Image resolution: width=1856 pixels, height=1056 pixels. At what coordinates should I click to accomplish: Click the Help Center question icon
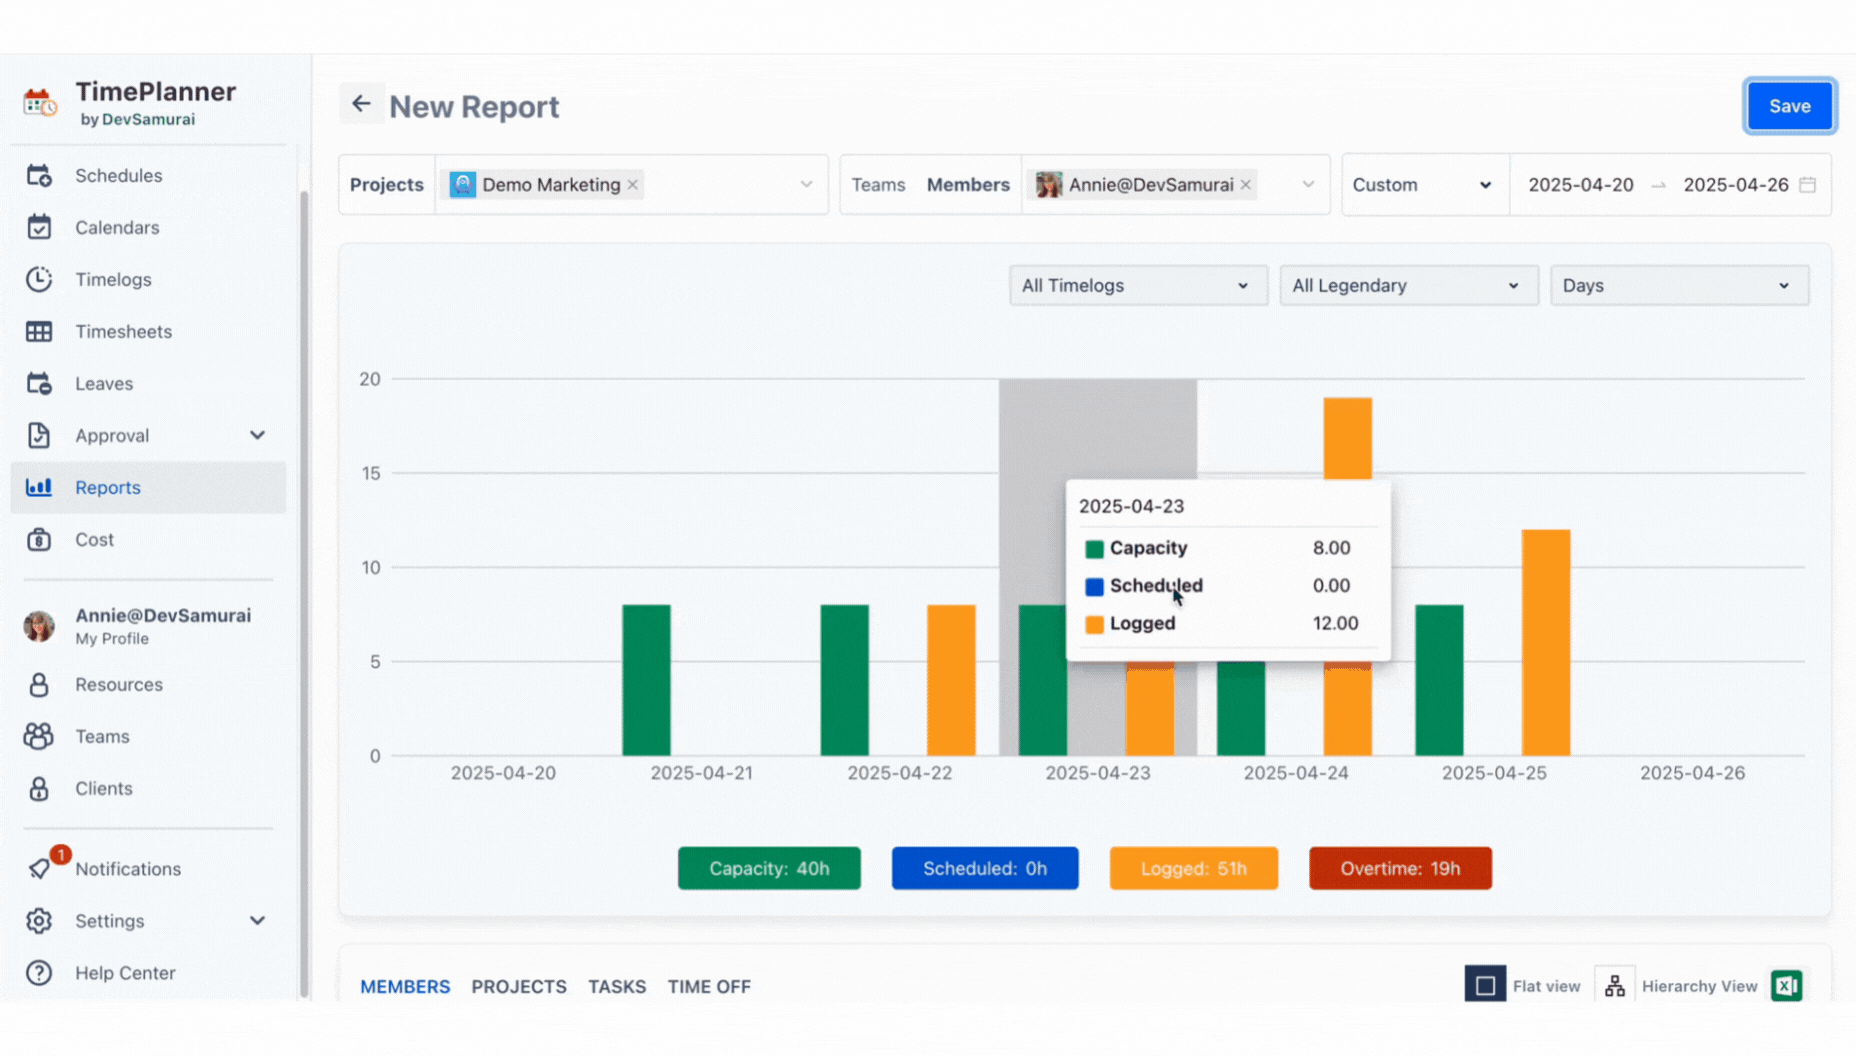pyautogui.click(x=39, y=973)
